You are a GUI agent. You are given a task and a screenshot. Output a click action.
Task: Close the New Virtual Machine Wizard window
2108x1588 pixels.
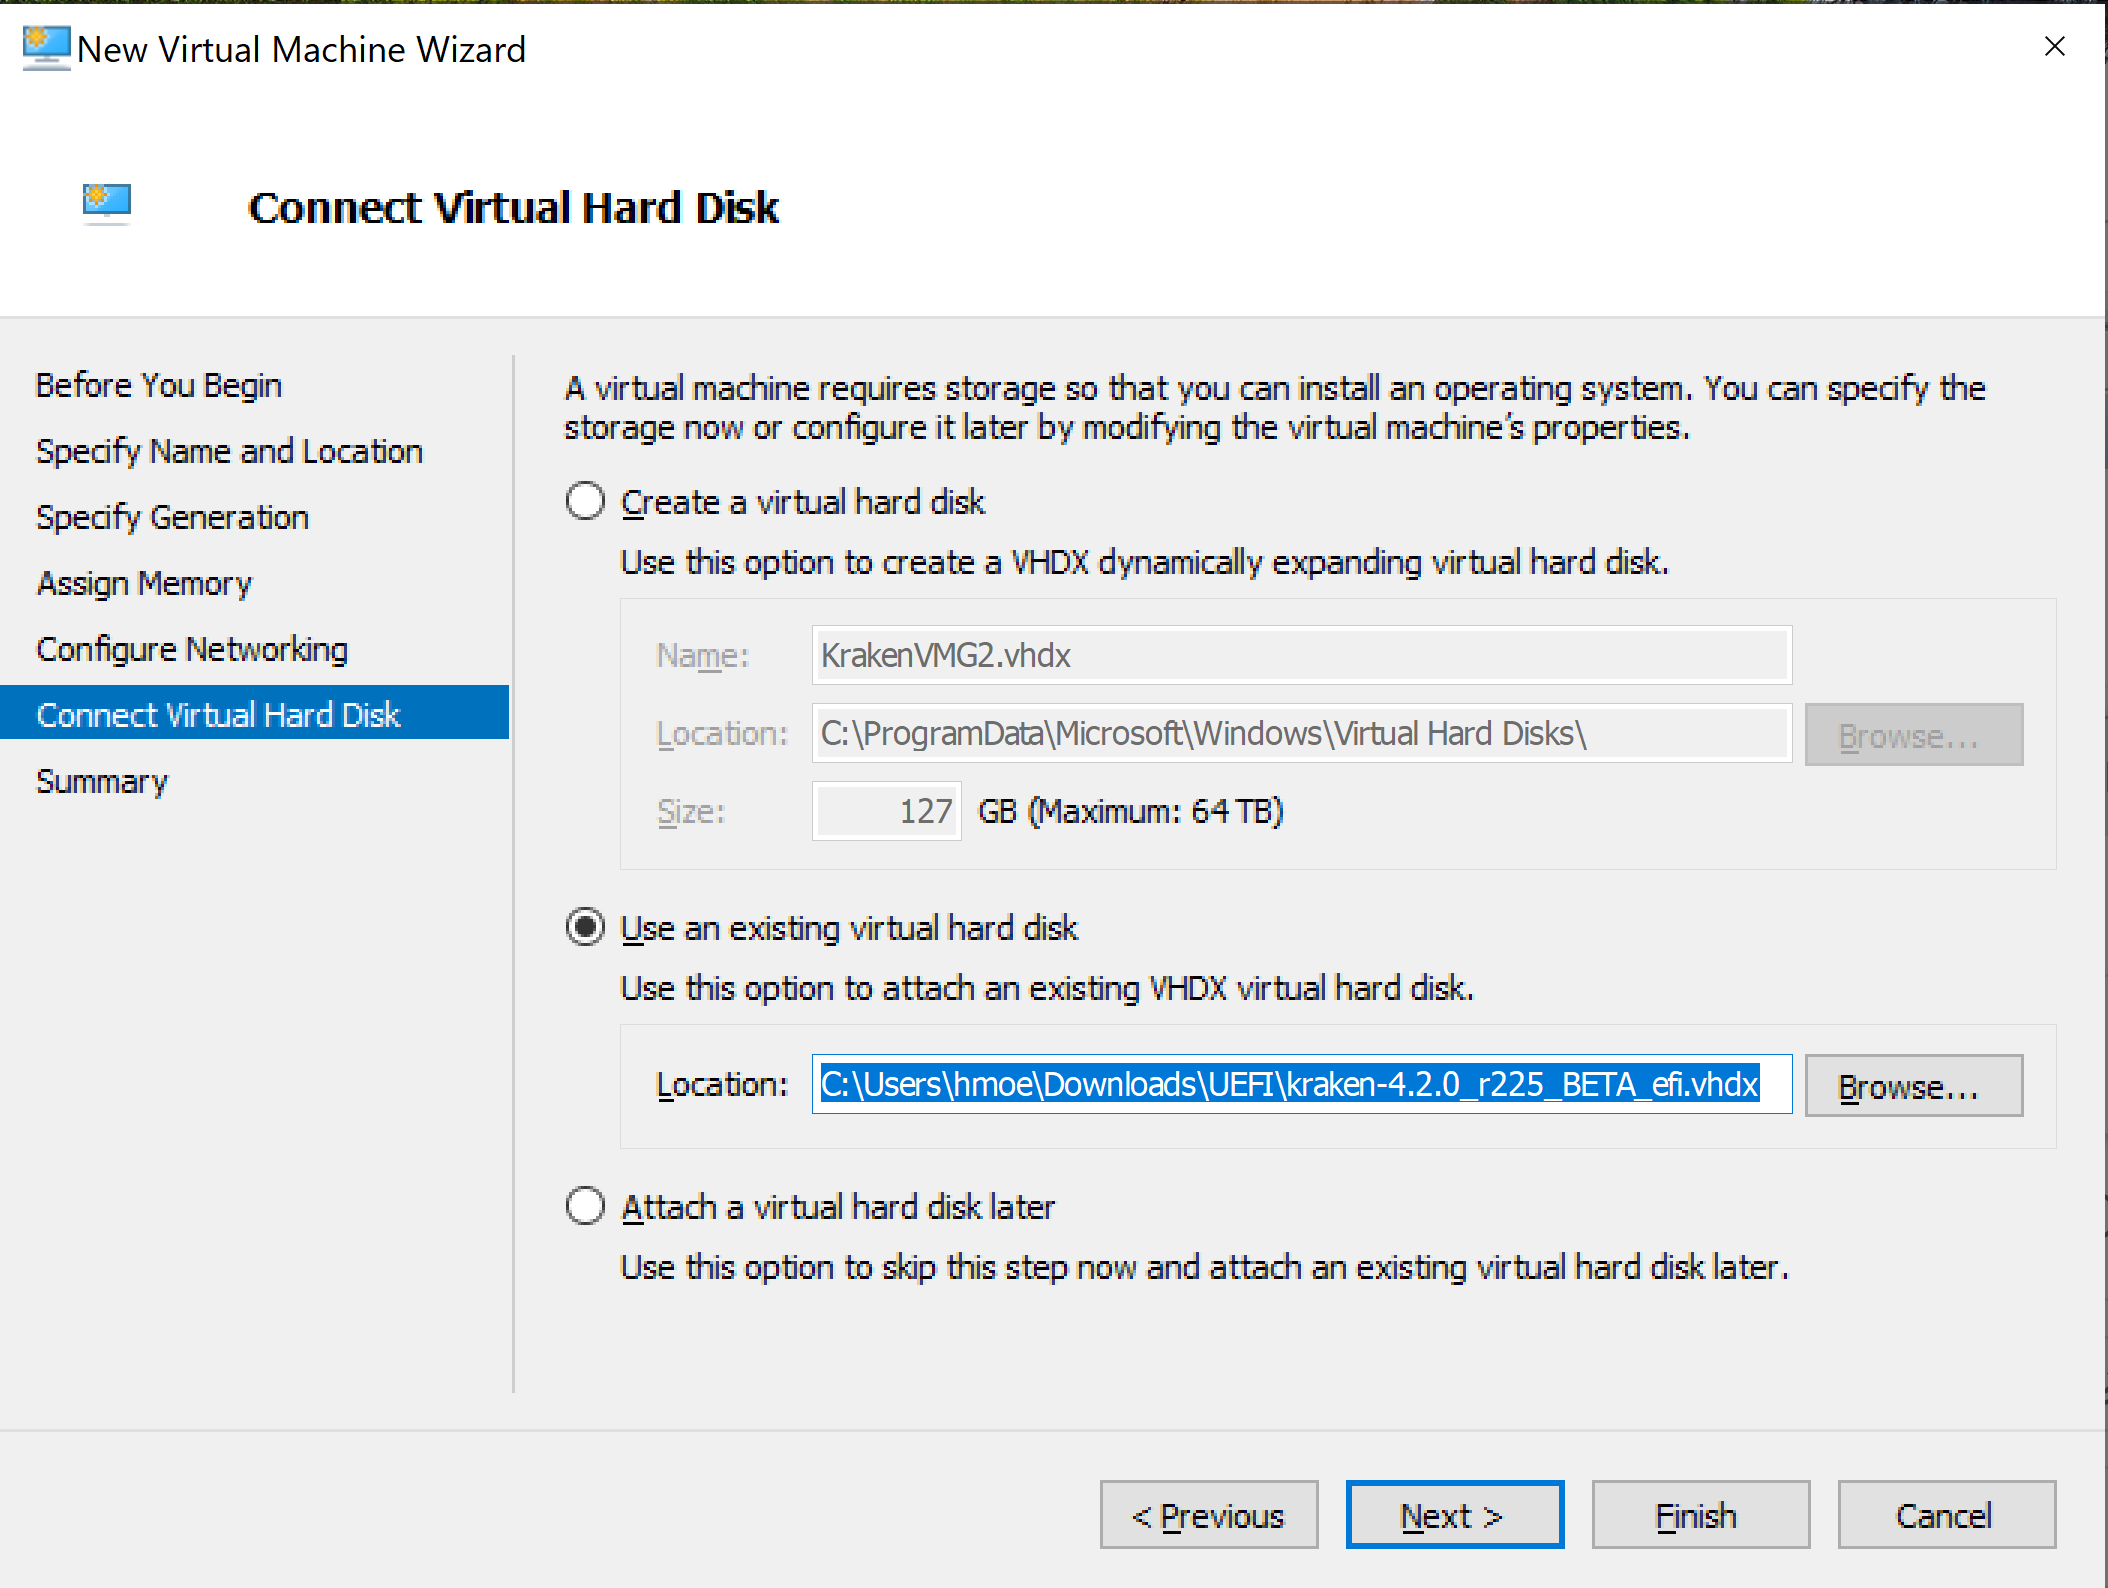pyautogui.click(x=2054, y=47)
